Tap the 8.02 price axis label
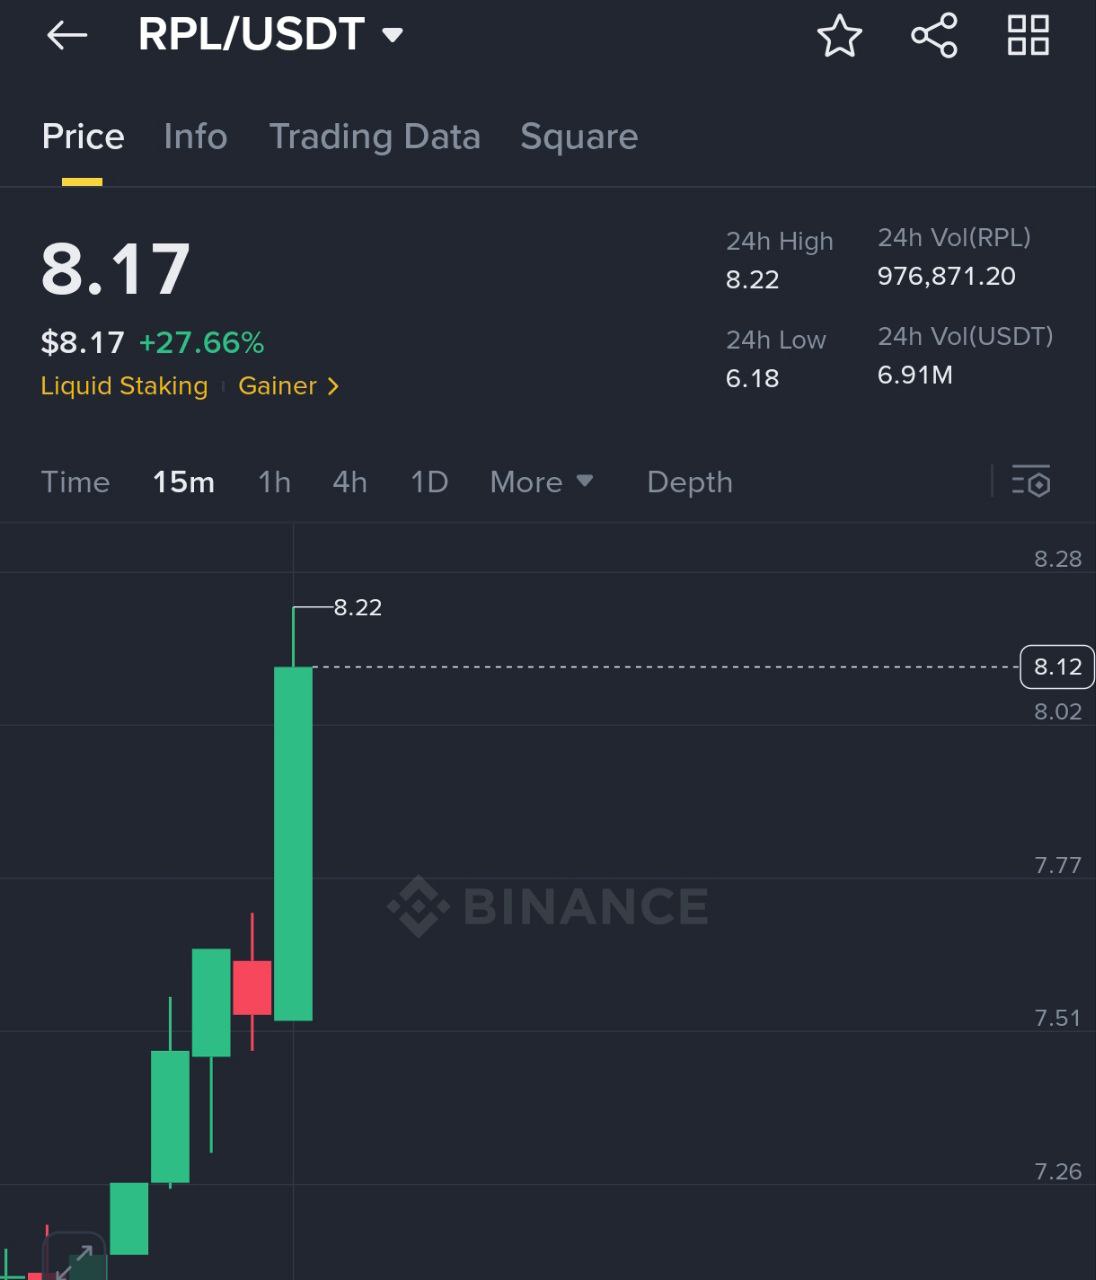Image resolution: width=1096 pixels, height=1280 pixels. (1058, 712)
